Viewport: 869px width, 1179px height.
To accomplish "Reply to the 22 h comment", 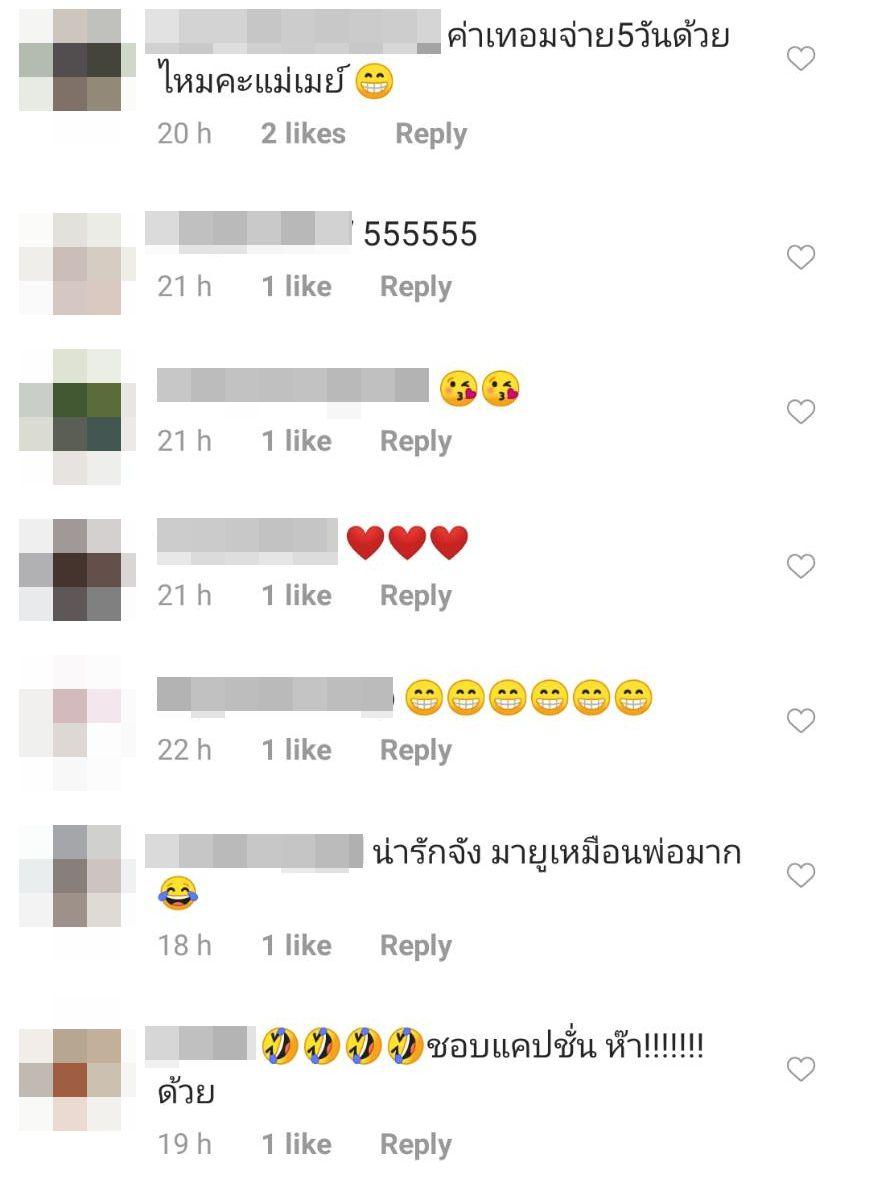I will 416,750.
